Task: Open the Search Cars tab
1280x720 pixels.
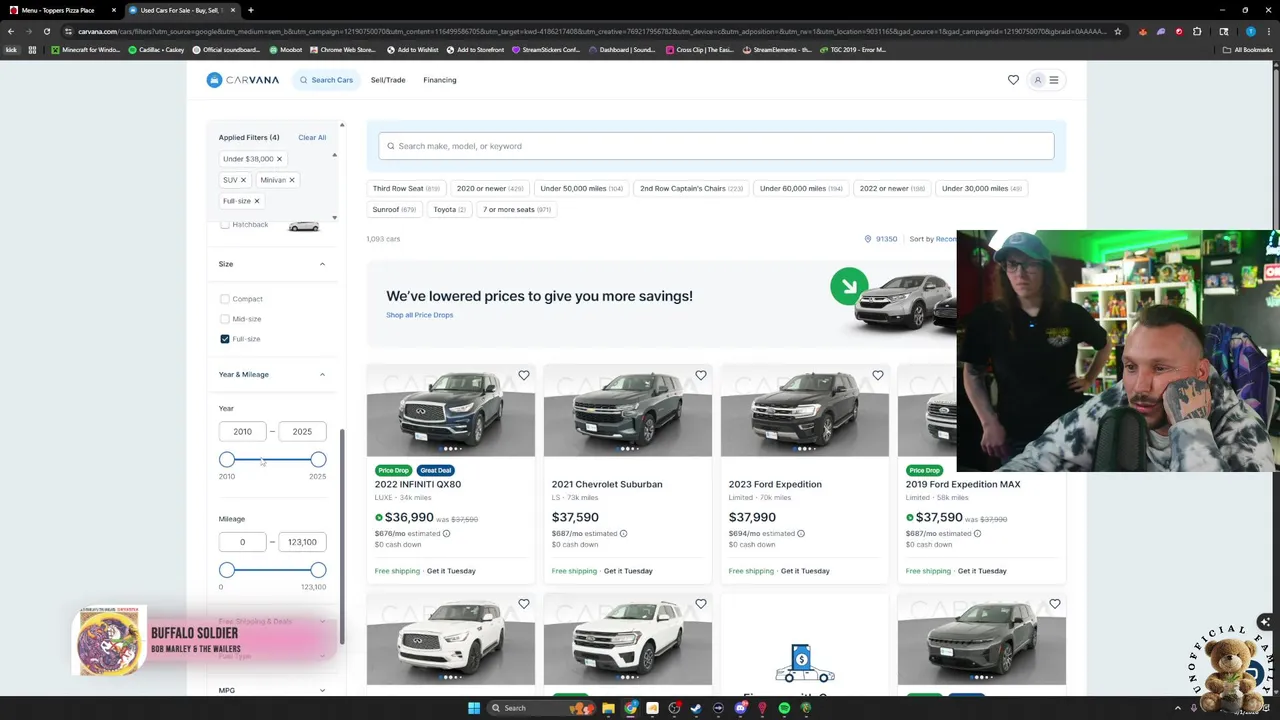Action: pyautogui.click(x=326, y=80)
